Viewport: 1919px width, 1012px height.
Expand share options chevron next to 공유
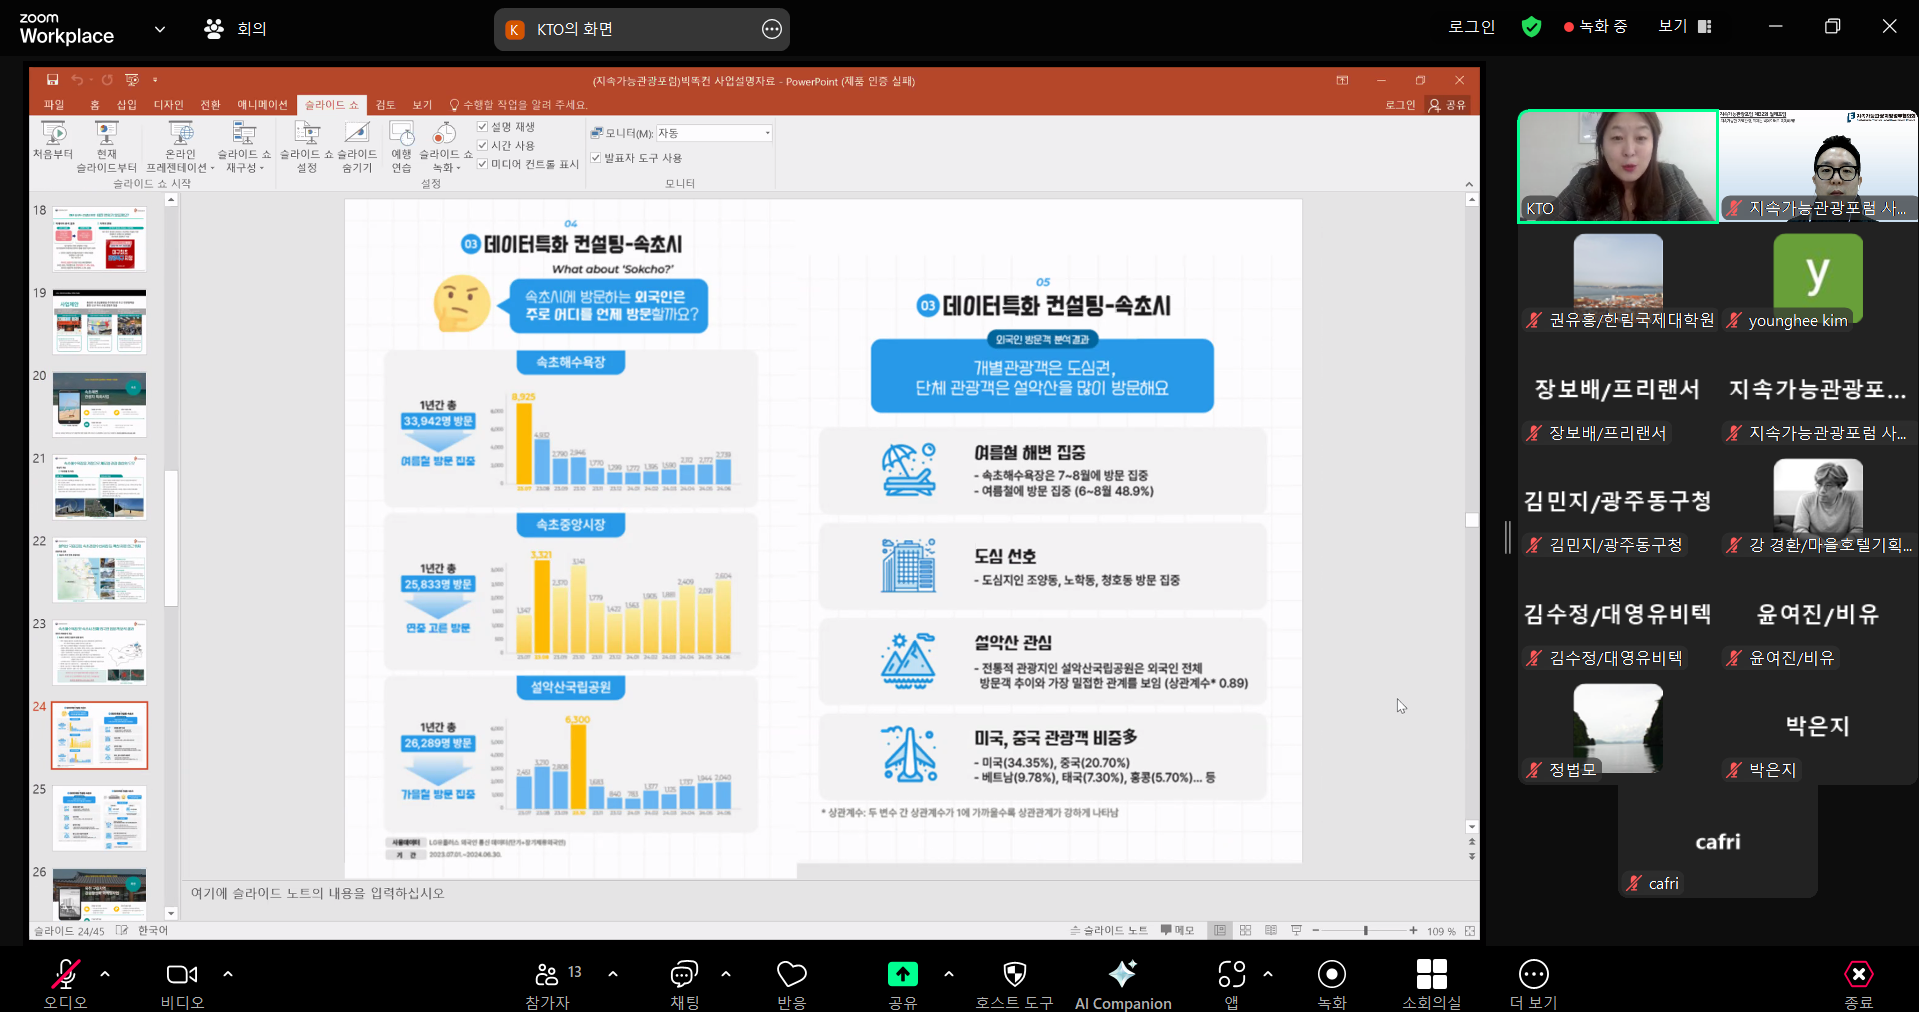point(948,973)
